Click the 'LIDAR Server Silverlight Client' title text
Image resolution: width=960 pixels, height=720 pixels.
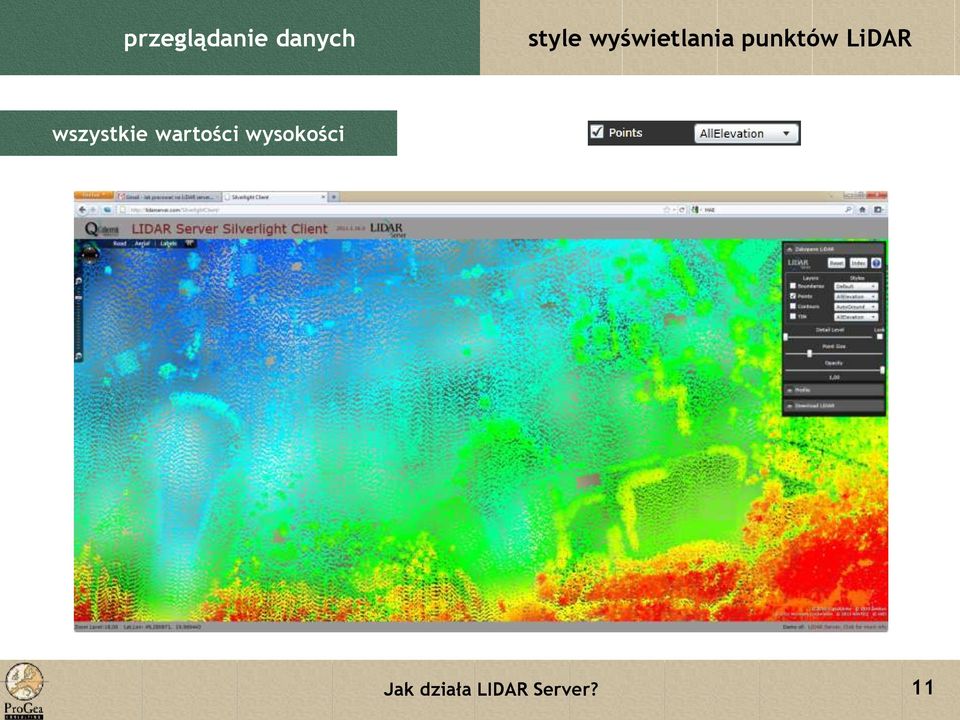[x=230, y=229]
